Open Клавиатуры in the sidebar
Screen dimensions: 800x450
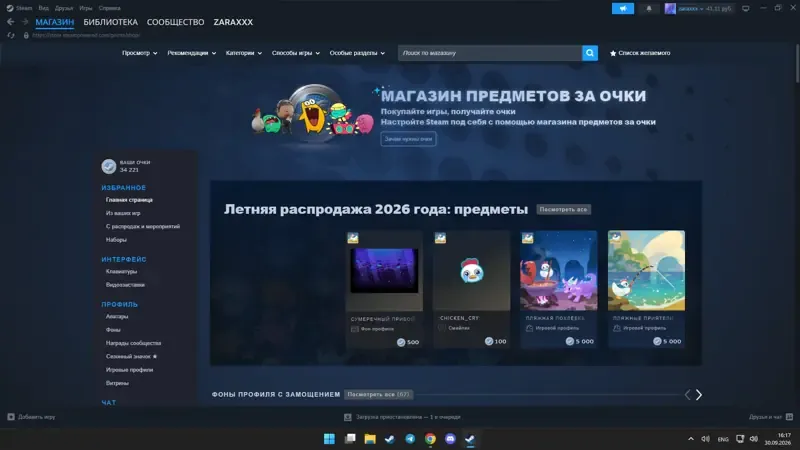(121, 271)
